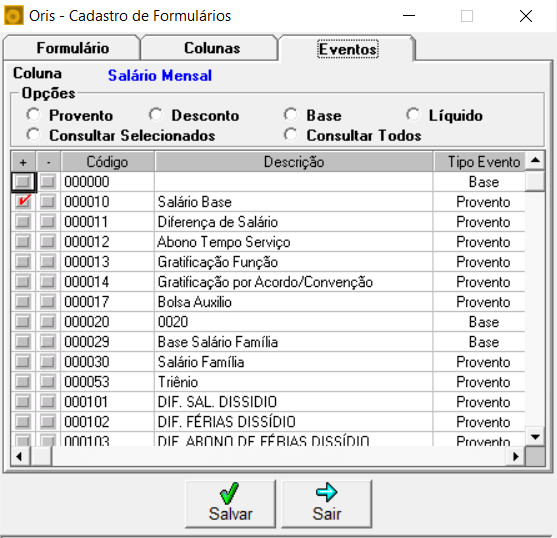Select the Bolsa Auxilio cell

pyautogui.click(x=294, y=302)
